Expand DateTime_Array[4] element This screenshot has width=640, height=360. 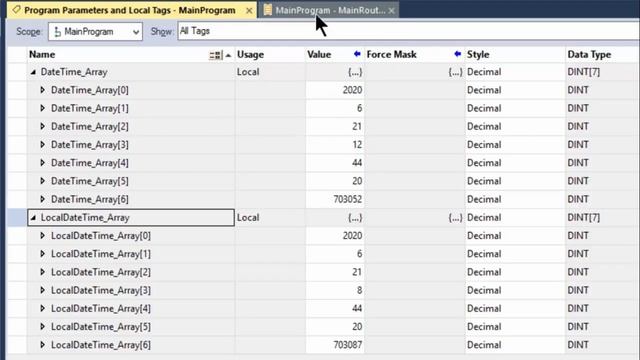point(42,162)
